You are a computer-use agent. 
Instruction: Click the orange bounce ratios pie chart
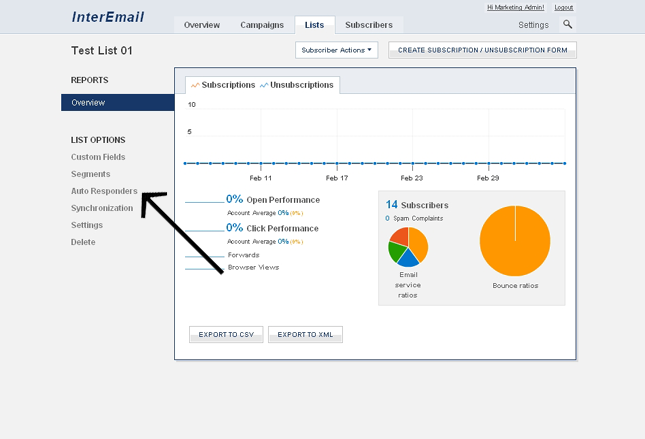515,241
